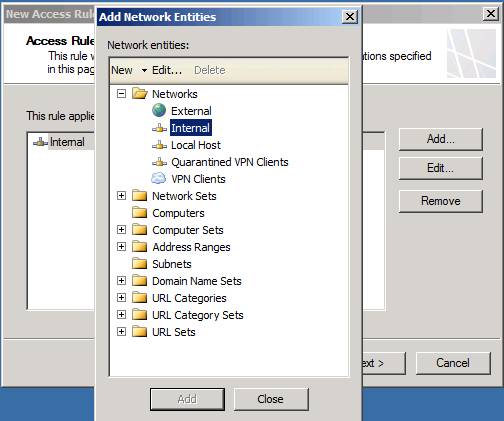Click the open Networks folder icon
Screen dimensions: 504x421
140,93
